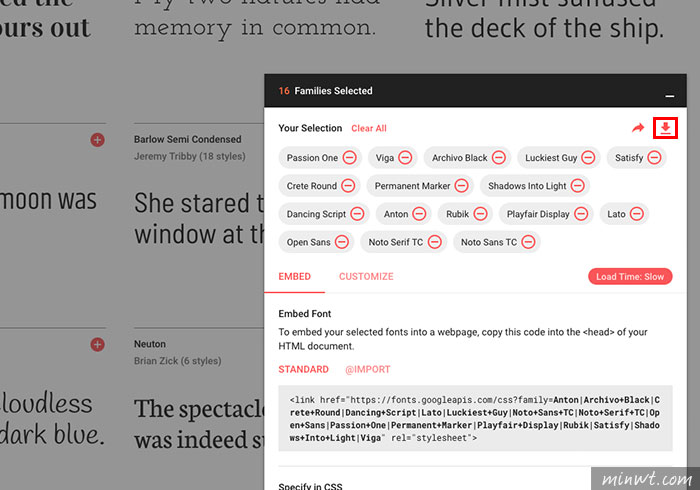
Task: Open the Barlow Semi Condensed font title
Action: point(188,139)
